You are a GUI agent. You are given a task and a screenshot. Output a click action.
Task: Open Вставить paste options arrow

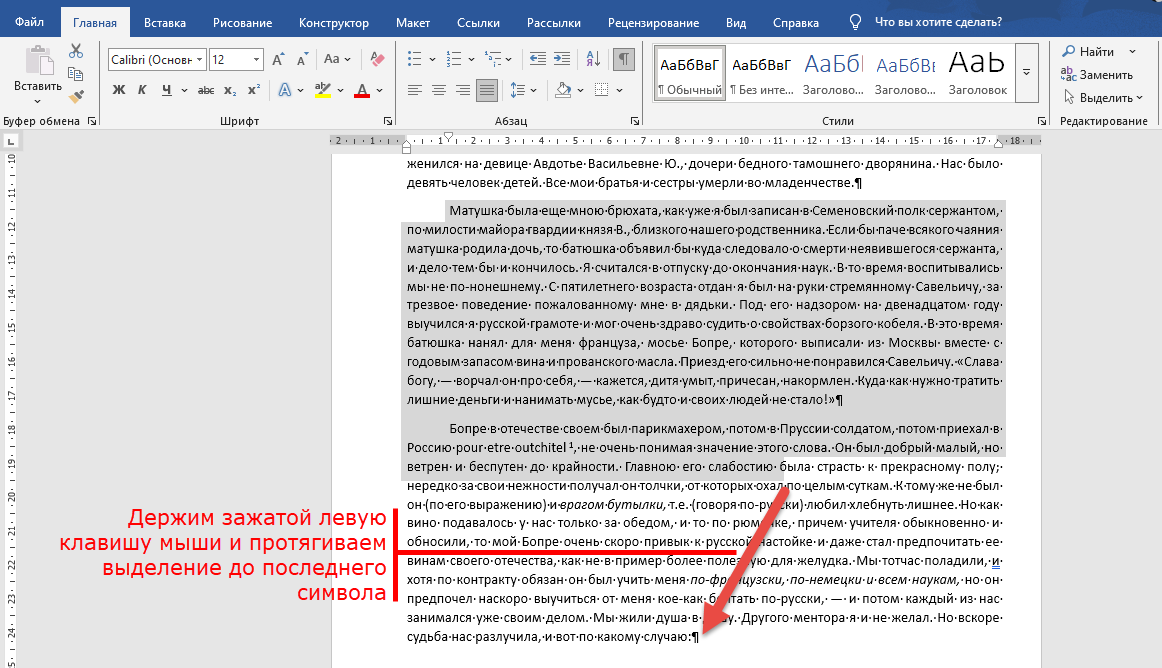coord(38,101)
